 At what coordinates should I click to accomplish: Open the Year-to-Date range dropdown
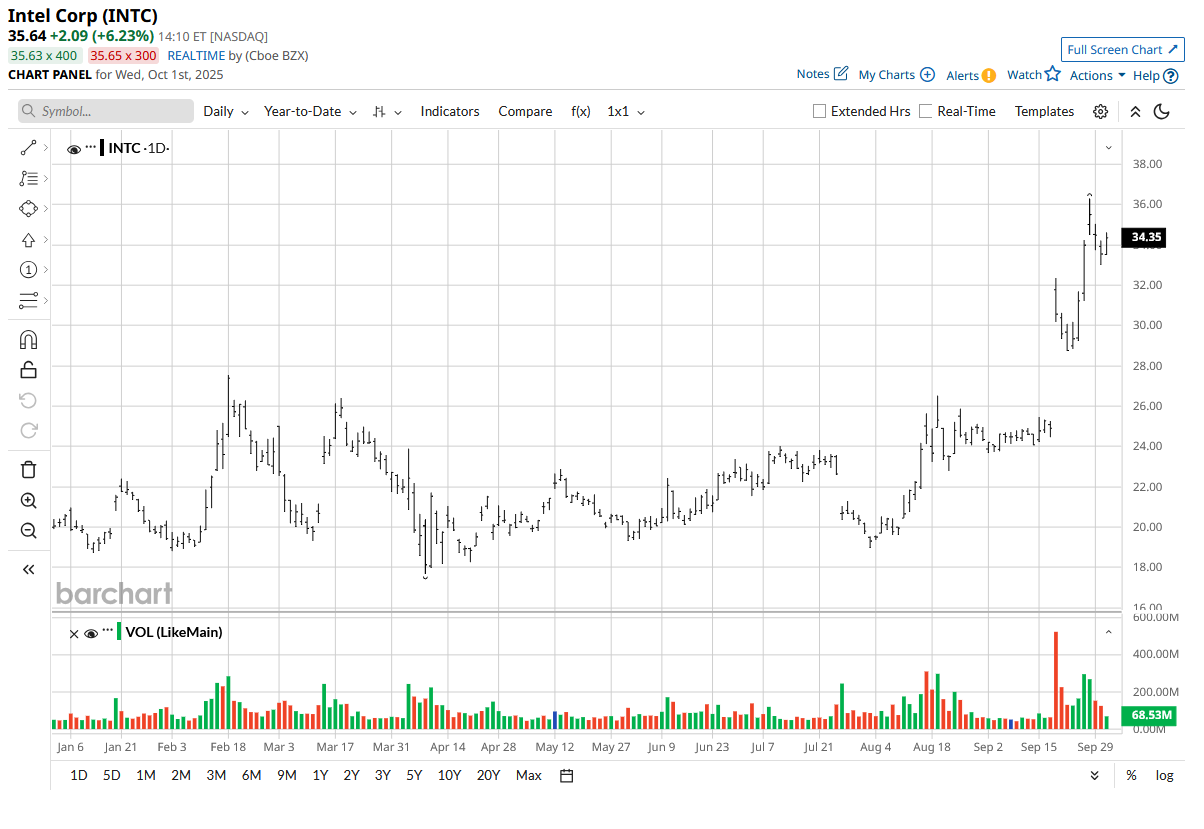pos(310,111)
